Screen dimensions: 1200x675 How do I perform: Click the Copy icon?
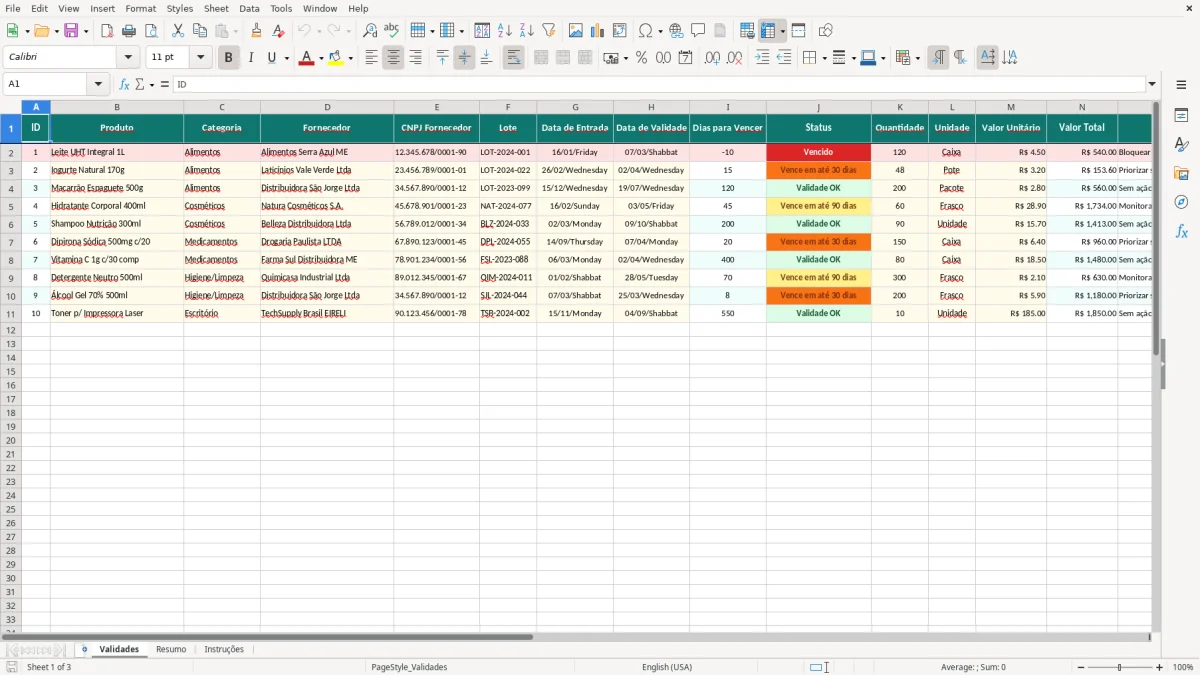click(x=200, y=31)
